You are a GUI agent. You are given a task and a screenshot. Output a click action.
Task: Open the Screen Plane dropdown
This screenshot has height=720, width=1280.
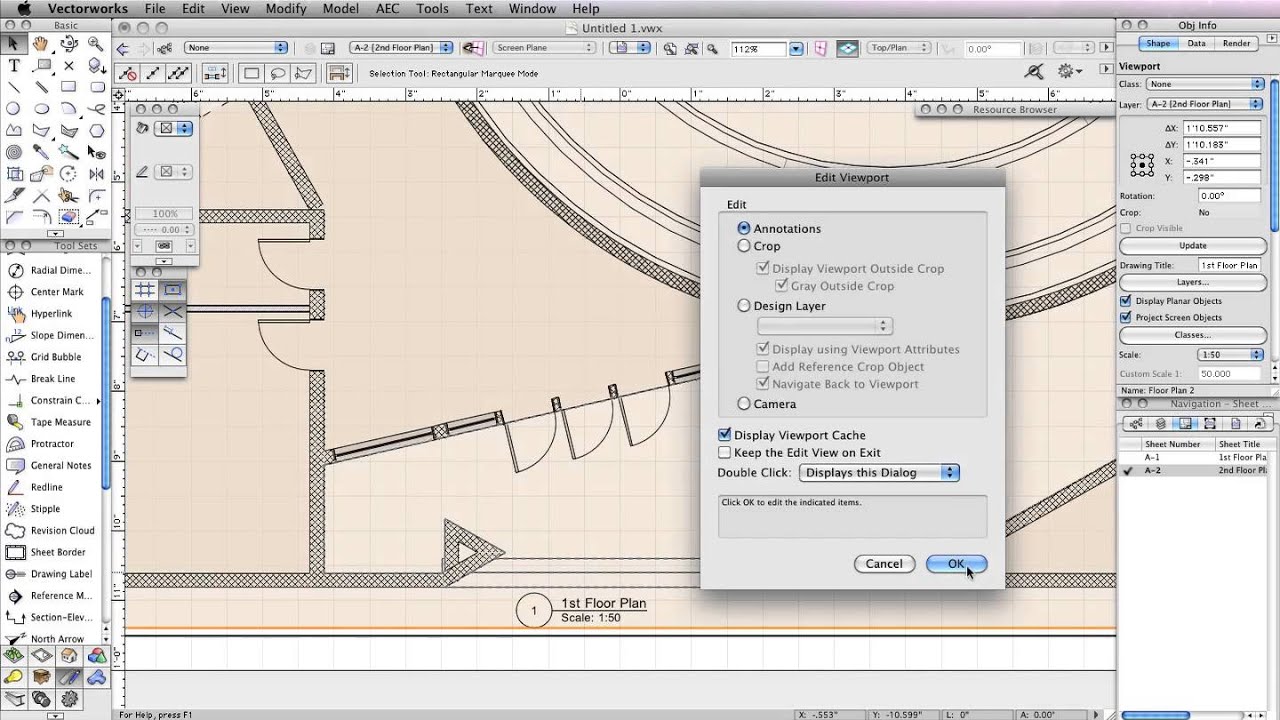pyautogui.click(x=545, y=48)
